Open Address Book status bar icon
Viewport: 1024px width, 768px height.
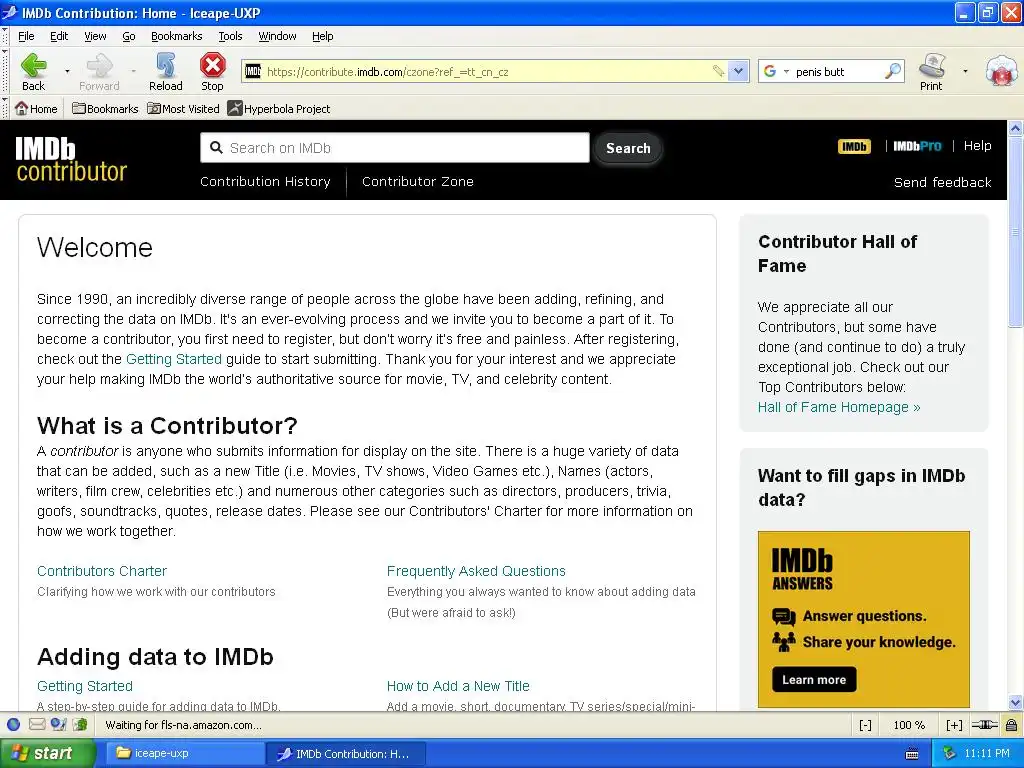click(x=80, y=724)
